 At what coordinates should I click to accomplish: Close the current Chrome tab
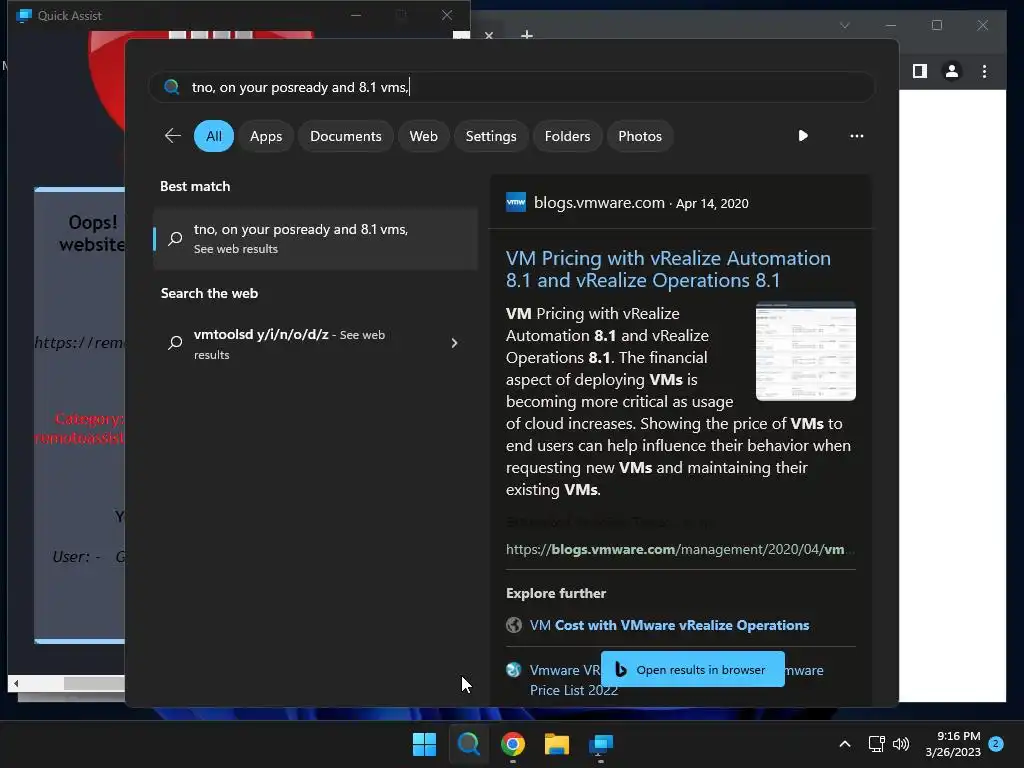[488, 35]
